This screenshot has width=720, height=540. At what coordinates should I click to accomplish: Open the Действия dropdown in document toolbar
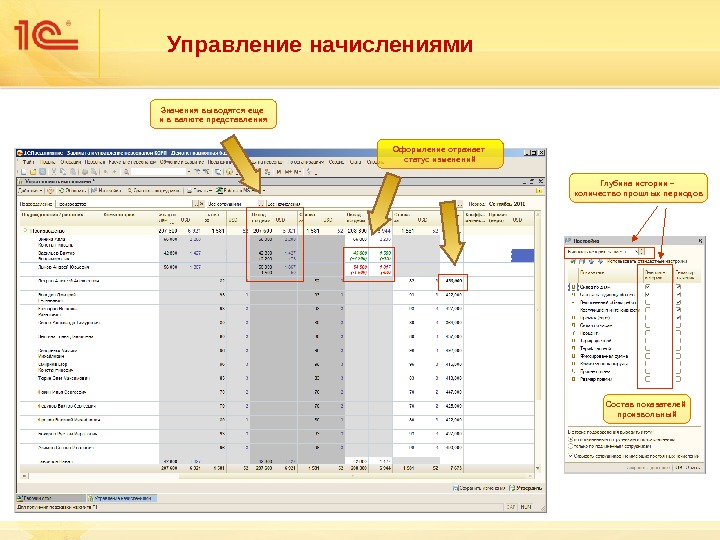[30, 191]
